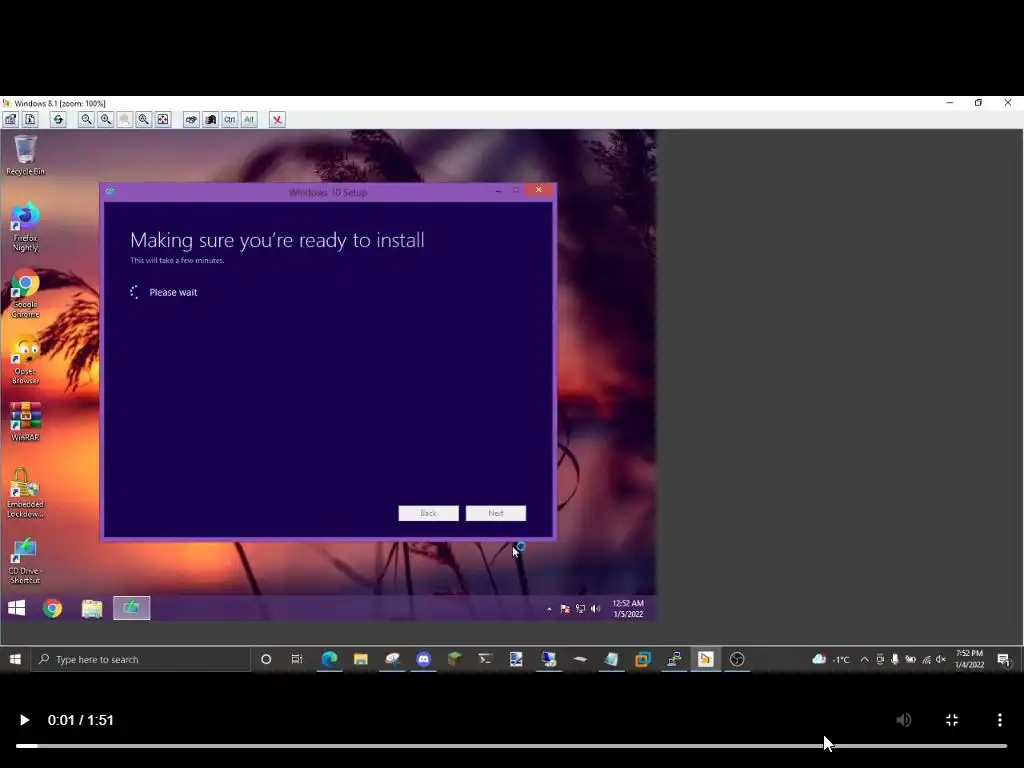The height and width of the screenshot is (768, 1024).
Task: Click the auto-zoom magnifier icon
Action: [x=144, y=120]
